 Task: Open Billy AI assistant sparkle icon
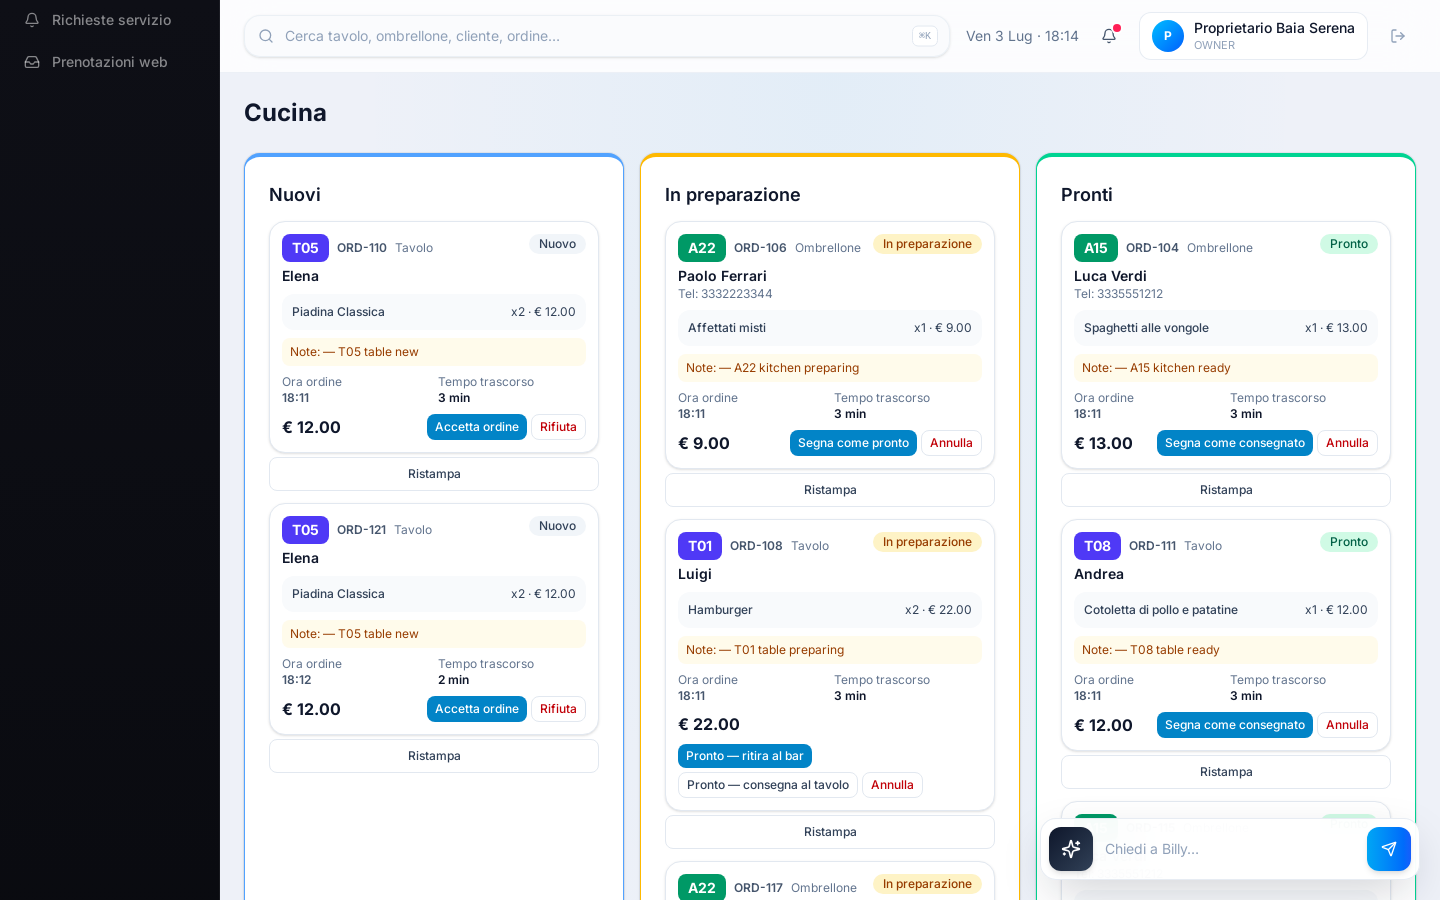1071,849
